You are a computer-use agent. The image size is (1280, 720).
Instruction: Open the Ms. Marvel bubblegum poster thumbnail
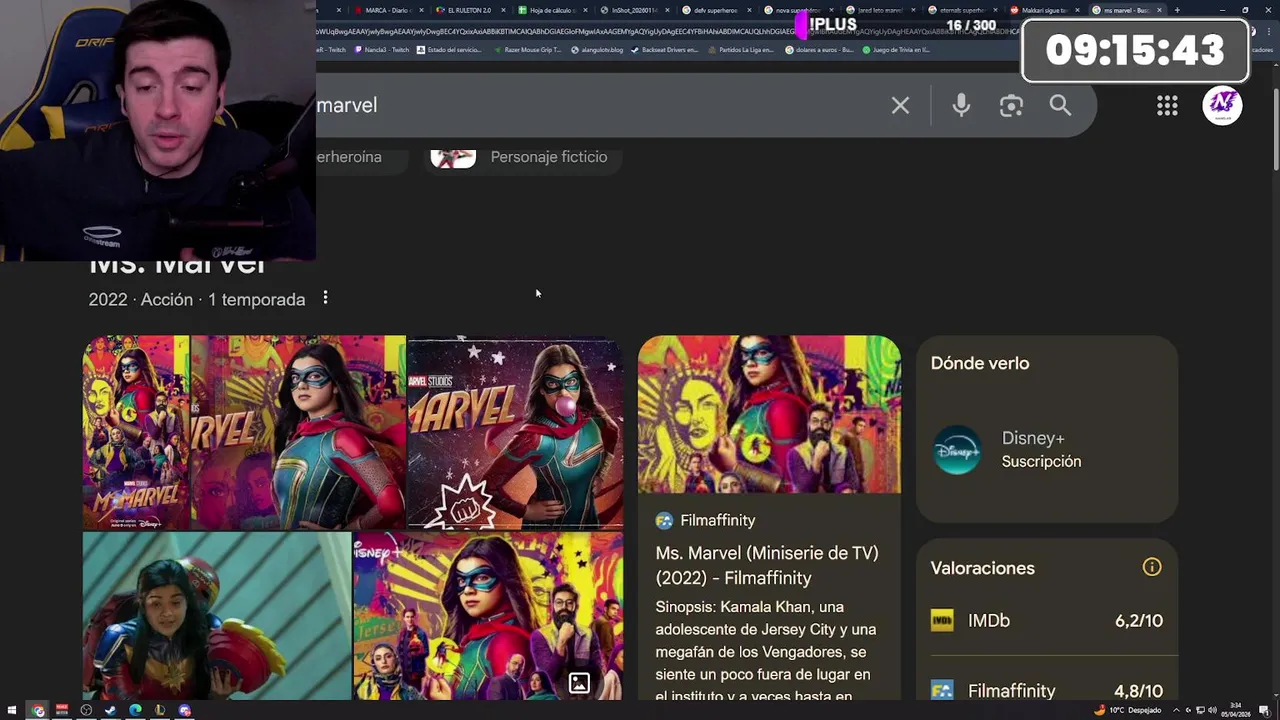click(x=515, y=432)
